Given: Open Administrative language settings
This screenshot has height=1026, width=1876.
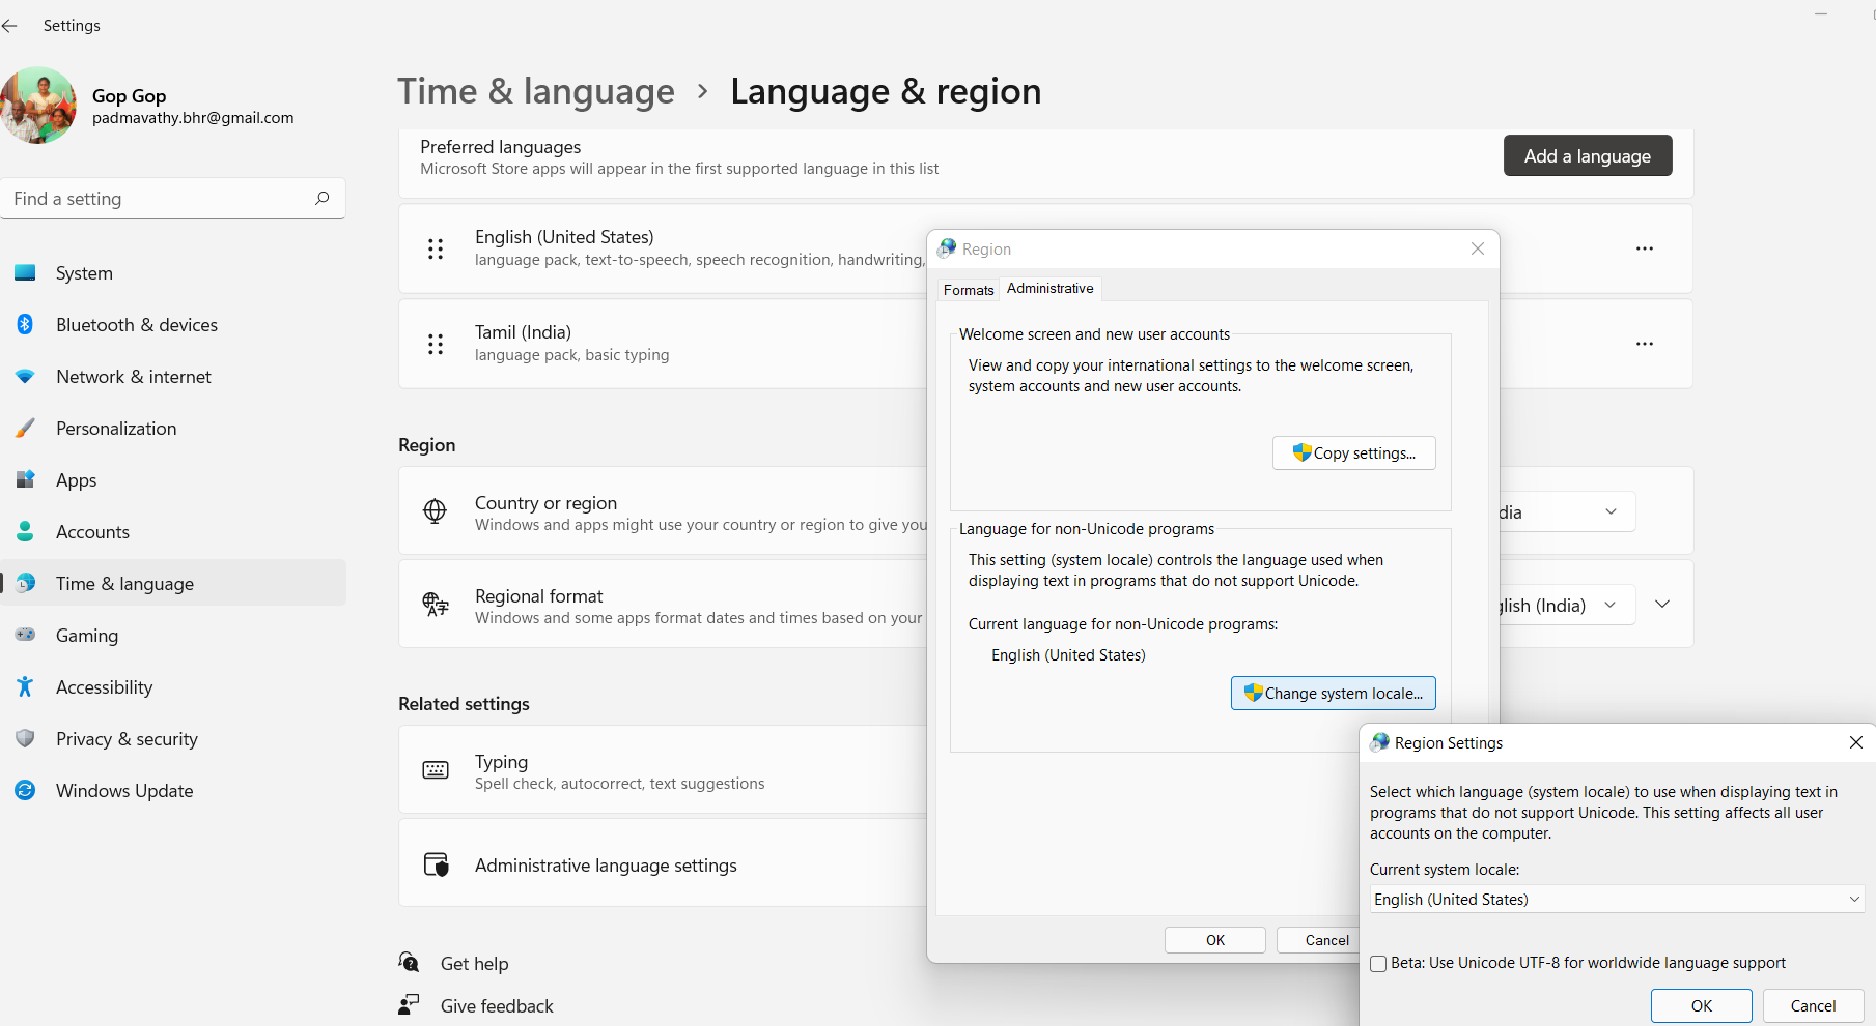Looking at the screenshot, I should tap(662, 865).
